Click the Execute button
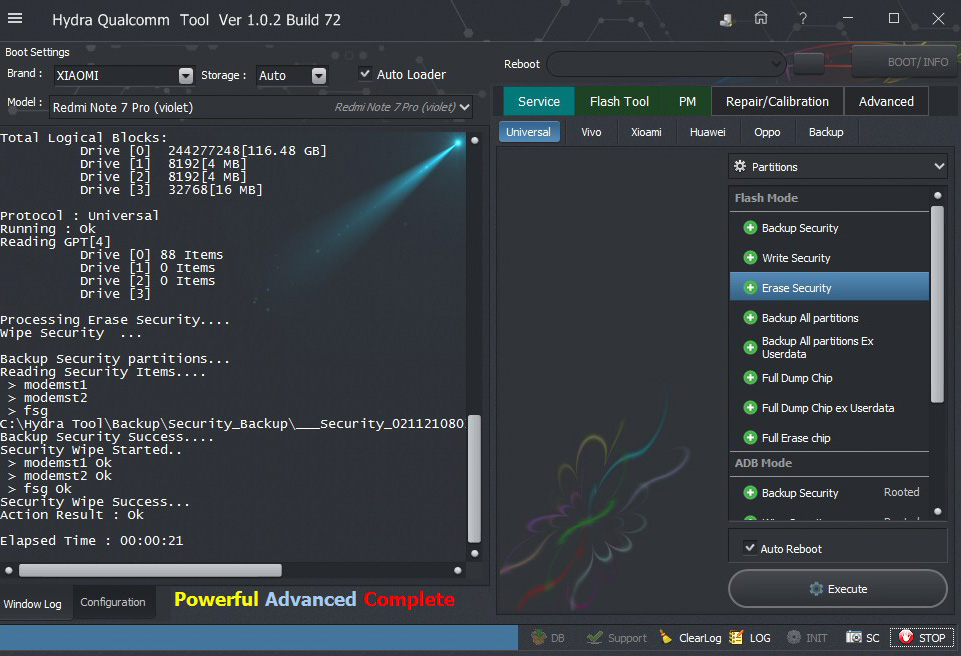 pos(837,589)
